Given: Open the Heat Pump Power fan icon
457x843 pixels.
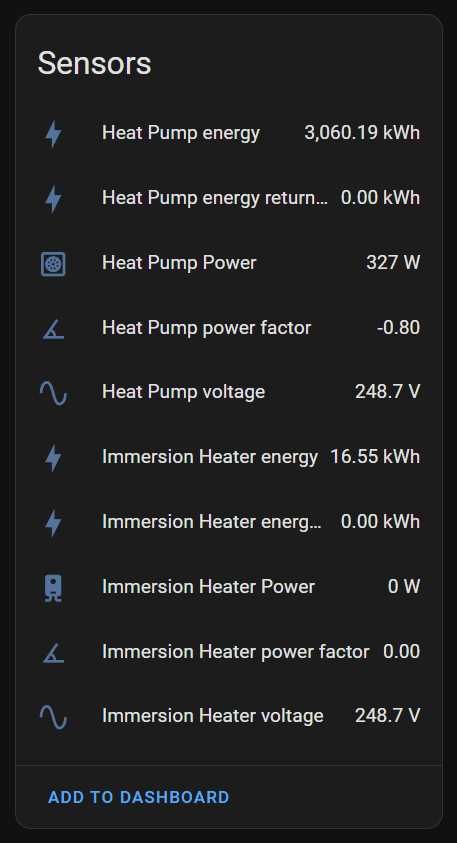Looking at the screenshot, I should 53,264.
